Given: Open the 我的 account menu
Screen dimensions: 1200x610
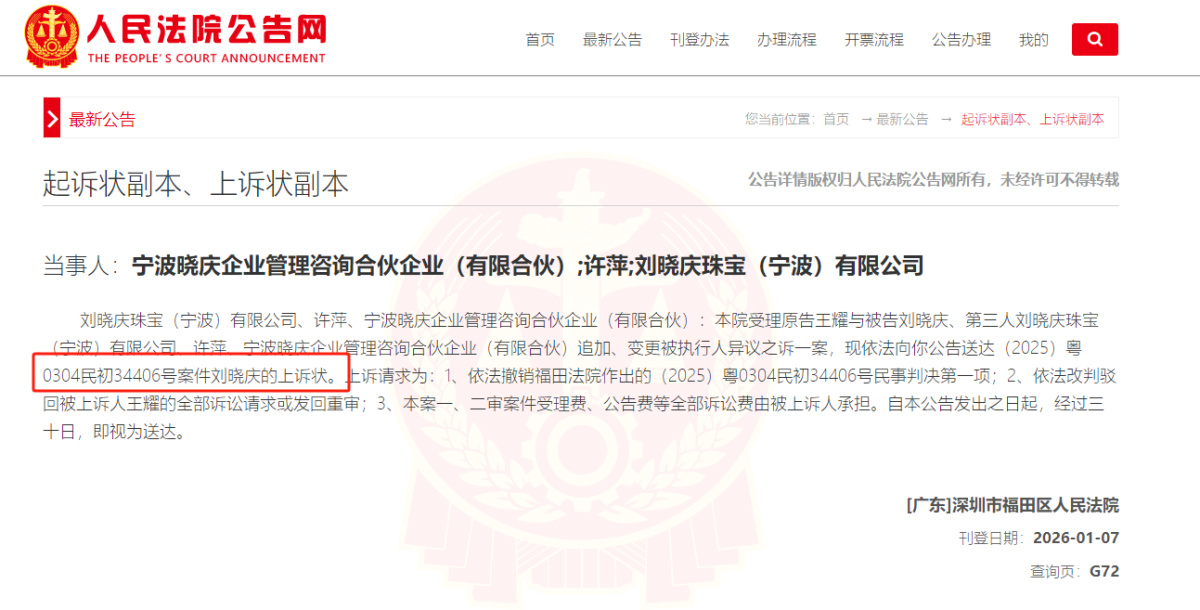Looking at the screenshot, I should click(x=1034, y=40).
